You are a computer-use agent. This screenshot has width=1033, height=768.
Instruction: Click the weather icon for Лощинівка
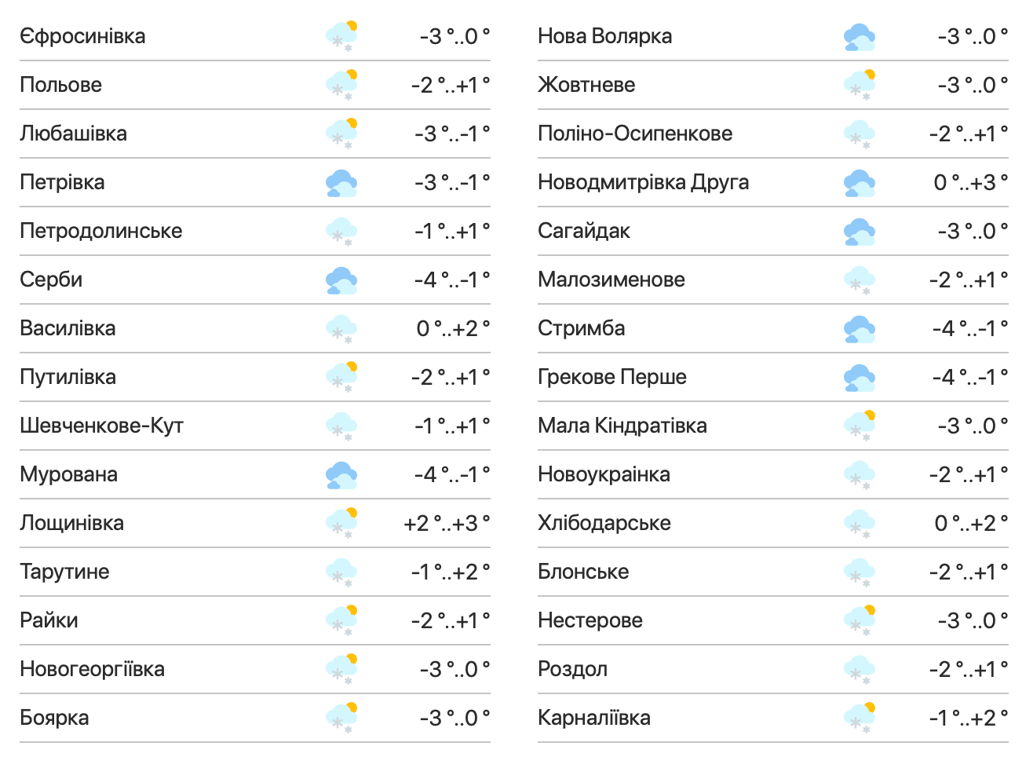[342, 523]
